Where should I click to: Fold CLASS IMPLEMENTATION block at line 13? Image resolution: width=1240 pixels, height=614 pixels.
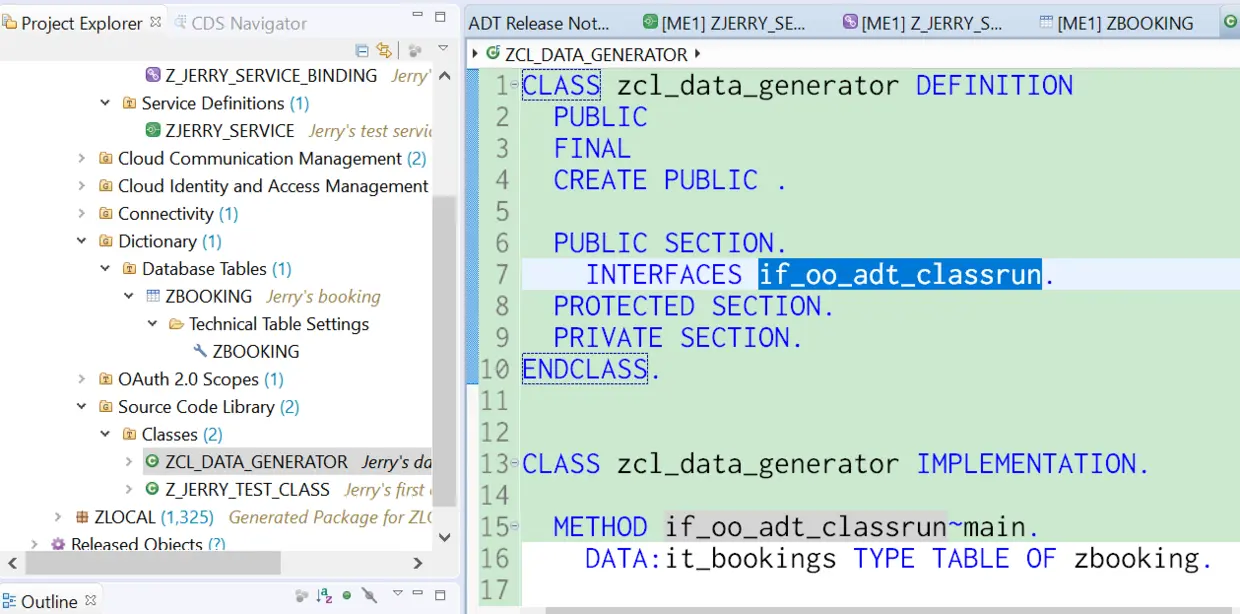coord(514,462)
